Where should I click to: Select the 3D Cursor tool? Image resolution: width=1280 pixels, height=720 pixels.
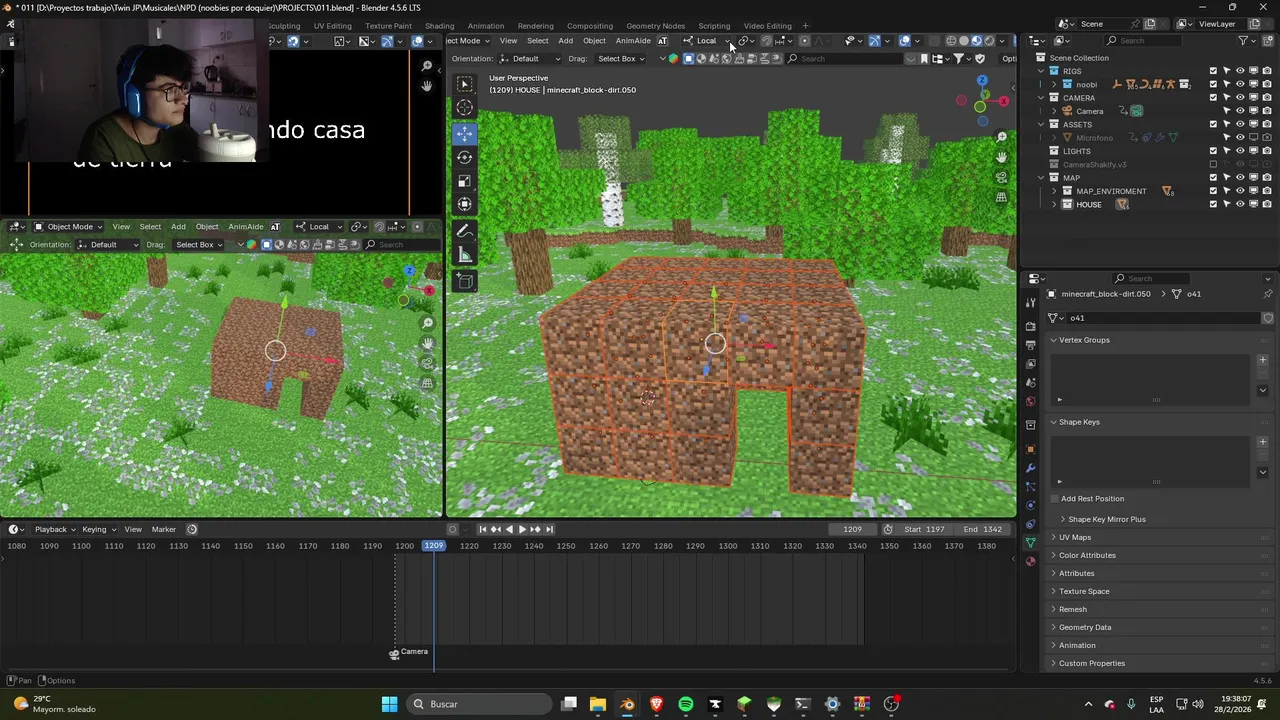pyautogui.click(x=465, y=108)
